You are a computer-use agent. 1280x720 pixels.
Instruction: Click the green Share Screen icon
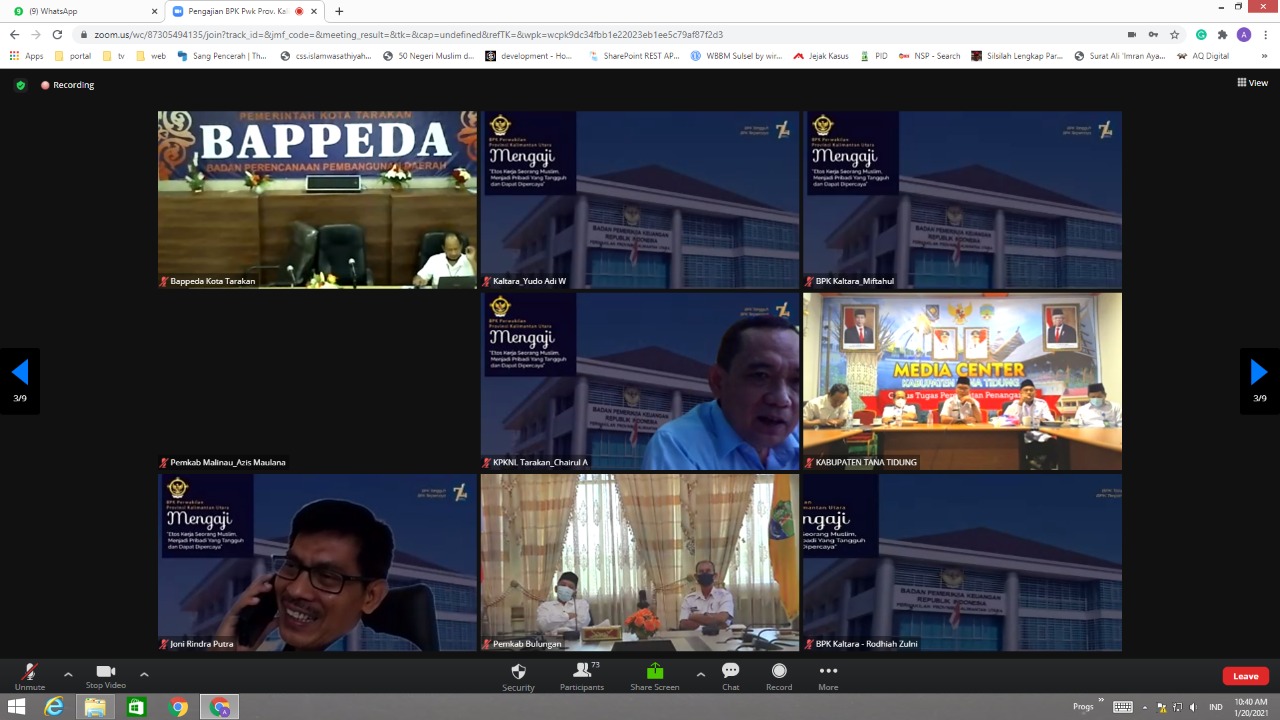tap(654, 672)
